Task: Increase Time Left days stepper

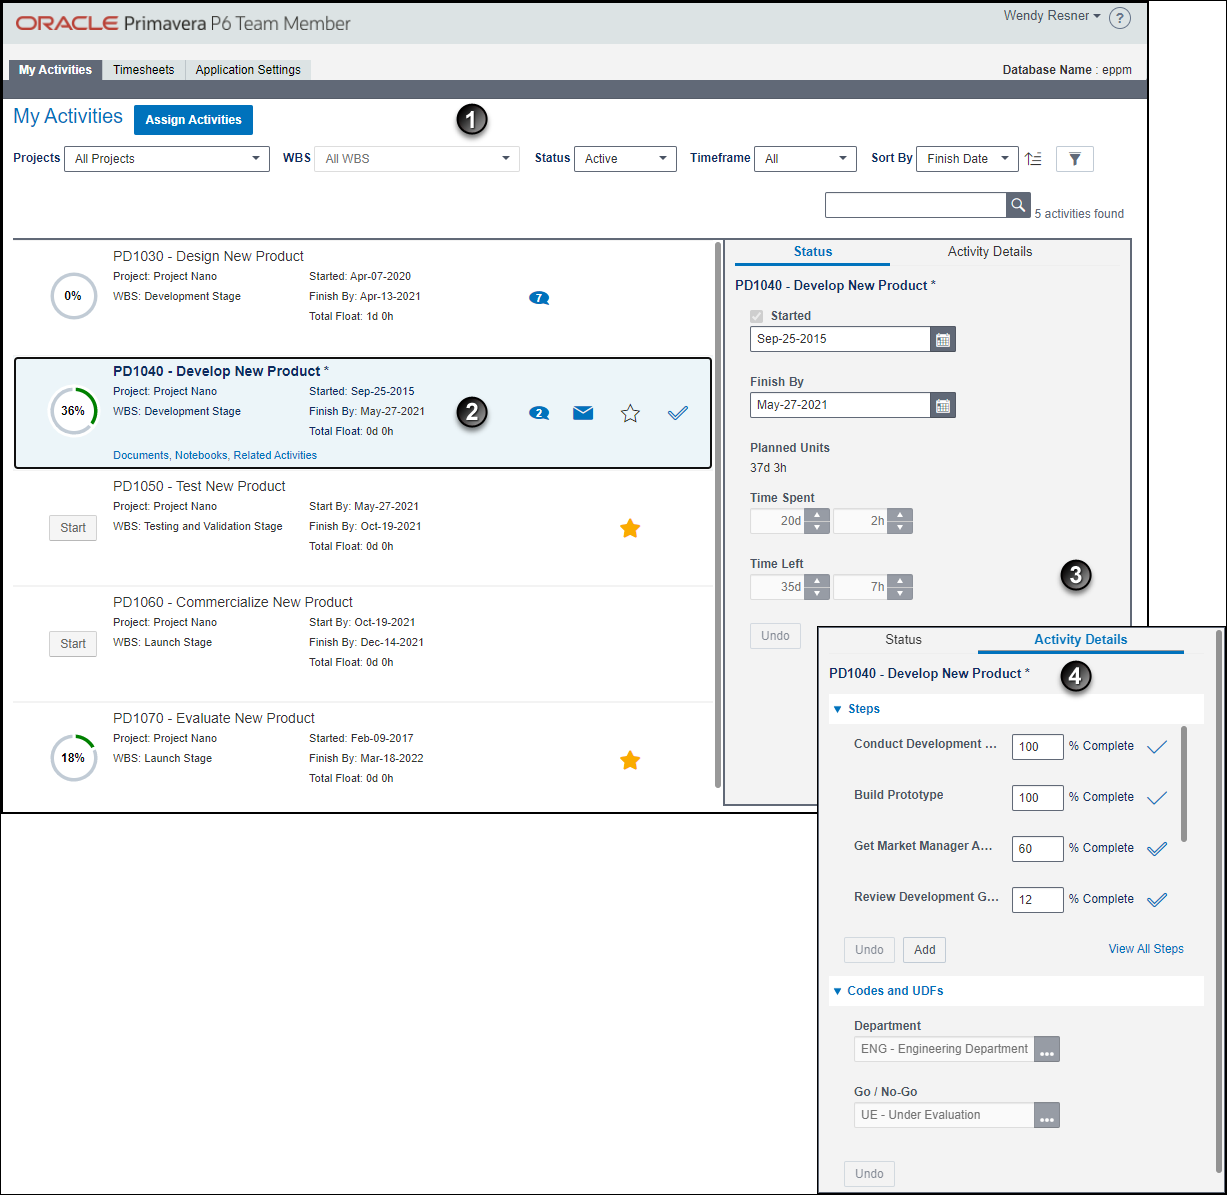Action: 817,581
